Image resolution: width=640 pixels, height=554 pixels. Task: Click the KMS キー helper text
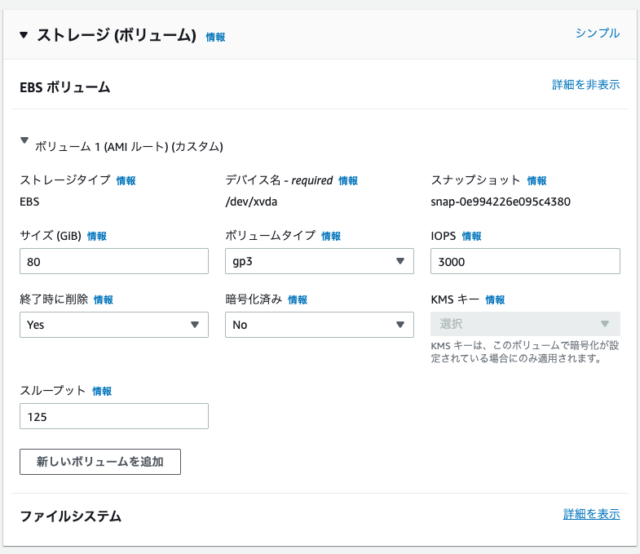tap(525, 352)
